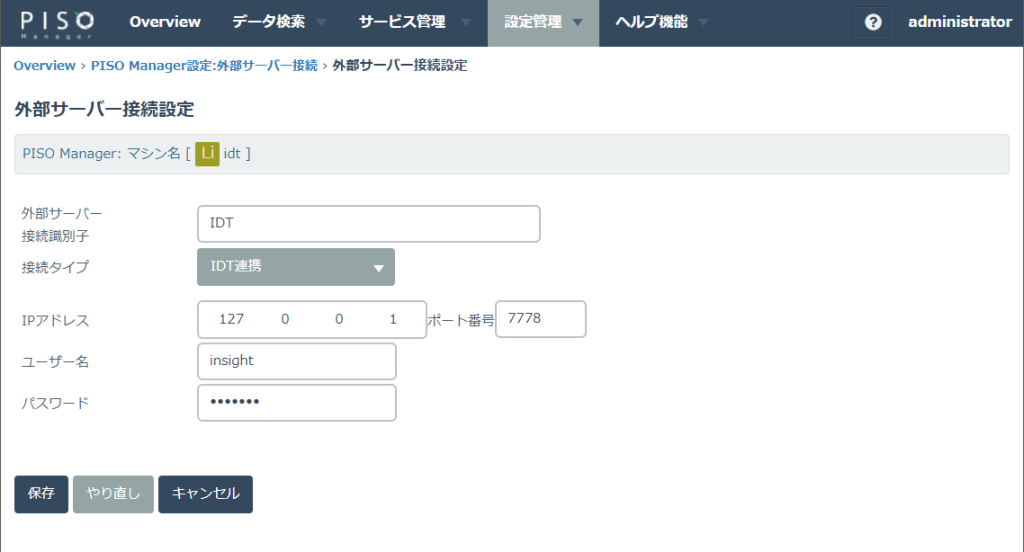Screen dimensions: 1024x552
Task: Focus the 外部サーバー接続識別子 field containing IDT
Action: coord(368,223)
